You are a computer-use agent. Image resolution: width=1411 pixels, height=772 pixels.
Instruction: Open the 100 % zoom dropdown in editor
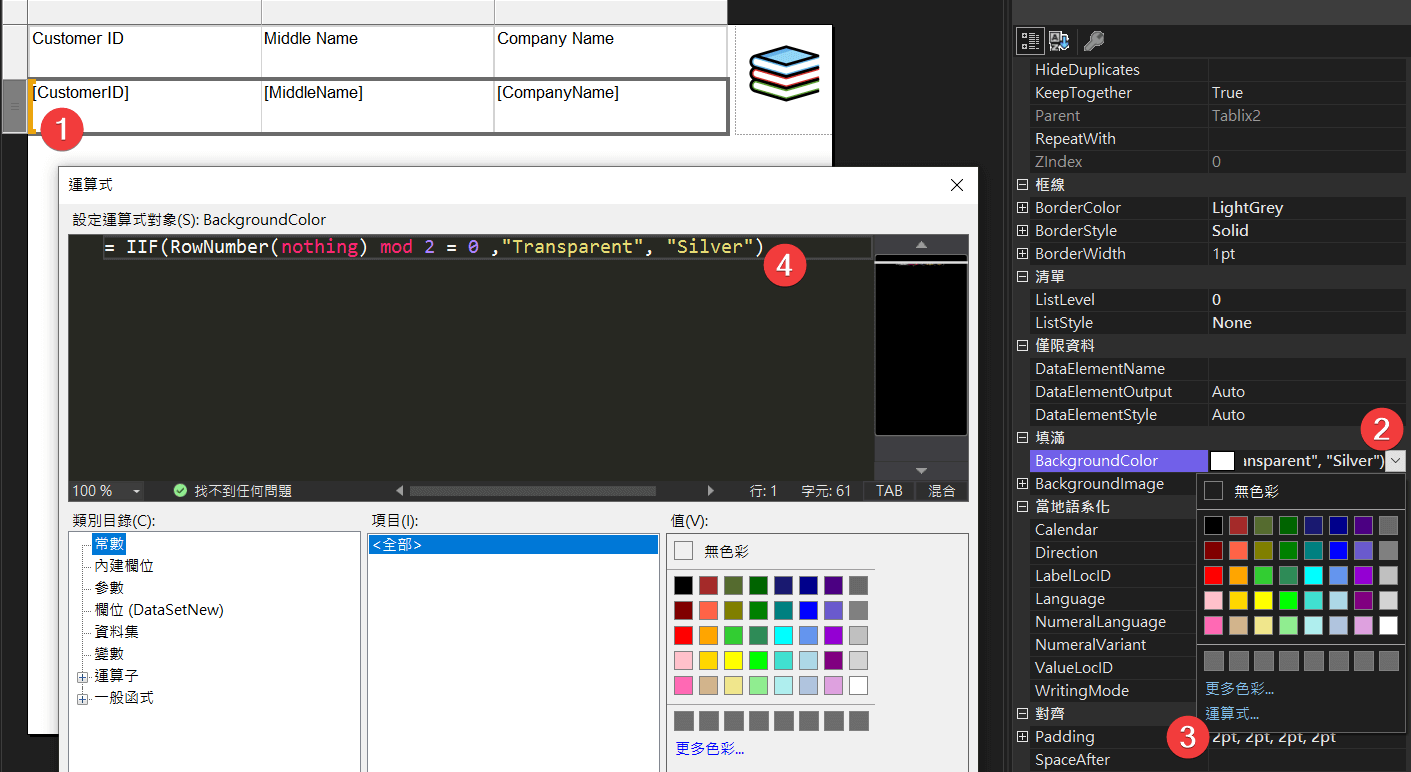tap(136, 491)
